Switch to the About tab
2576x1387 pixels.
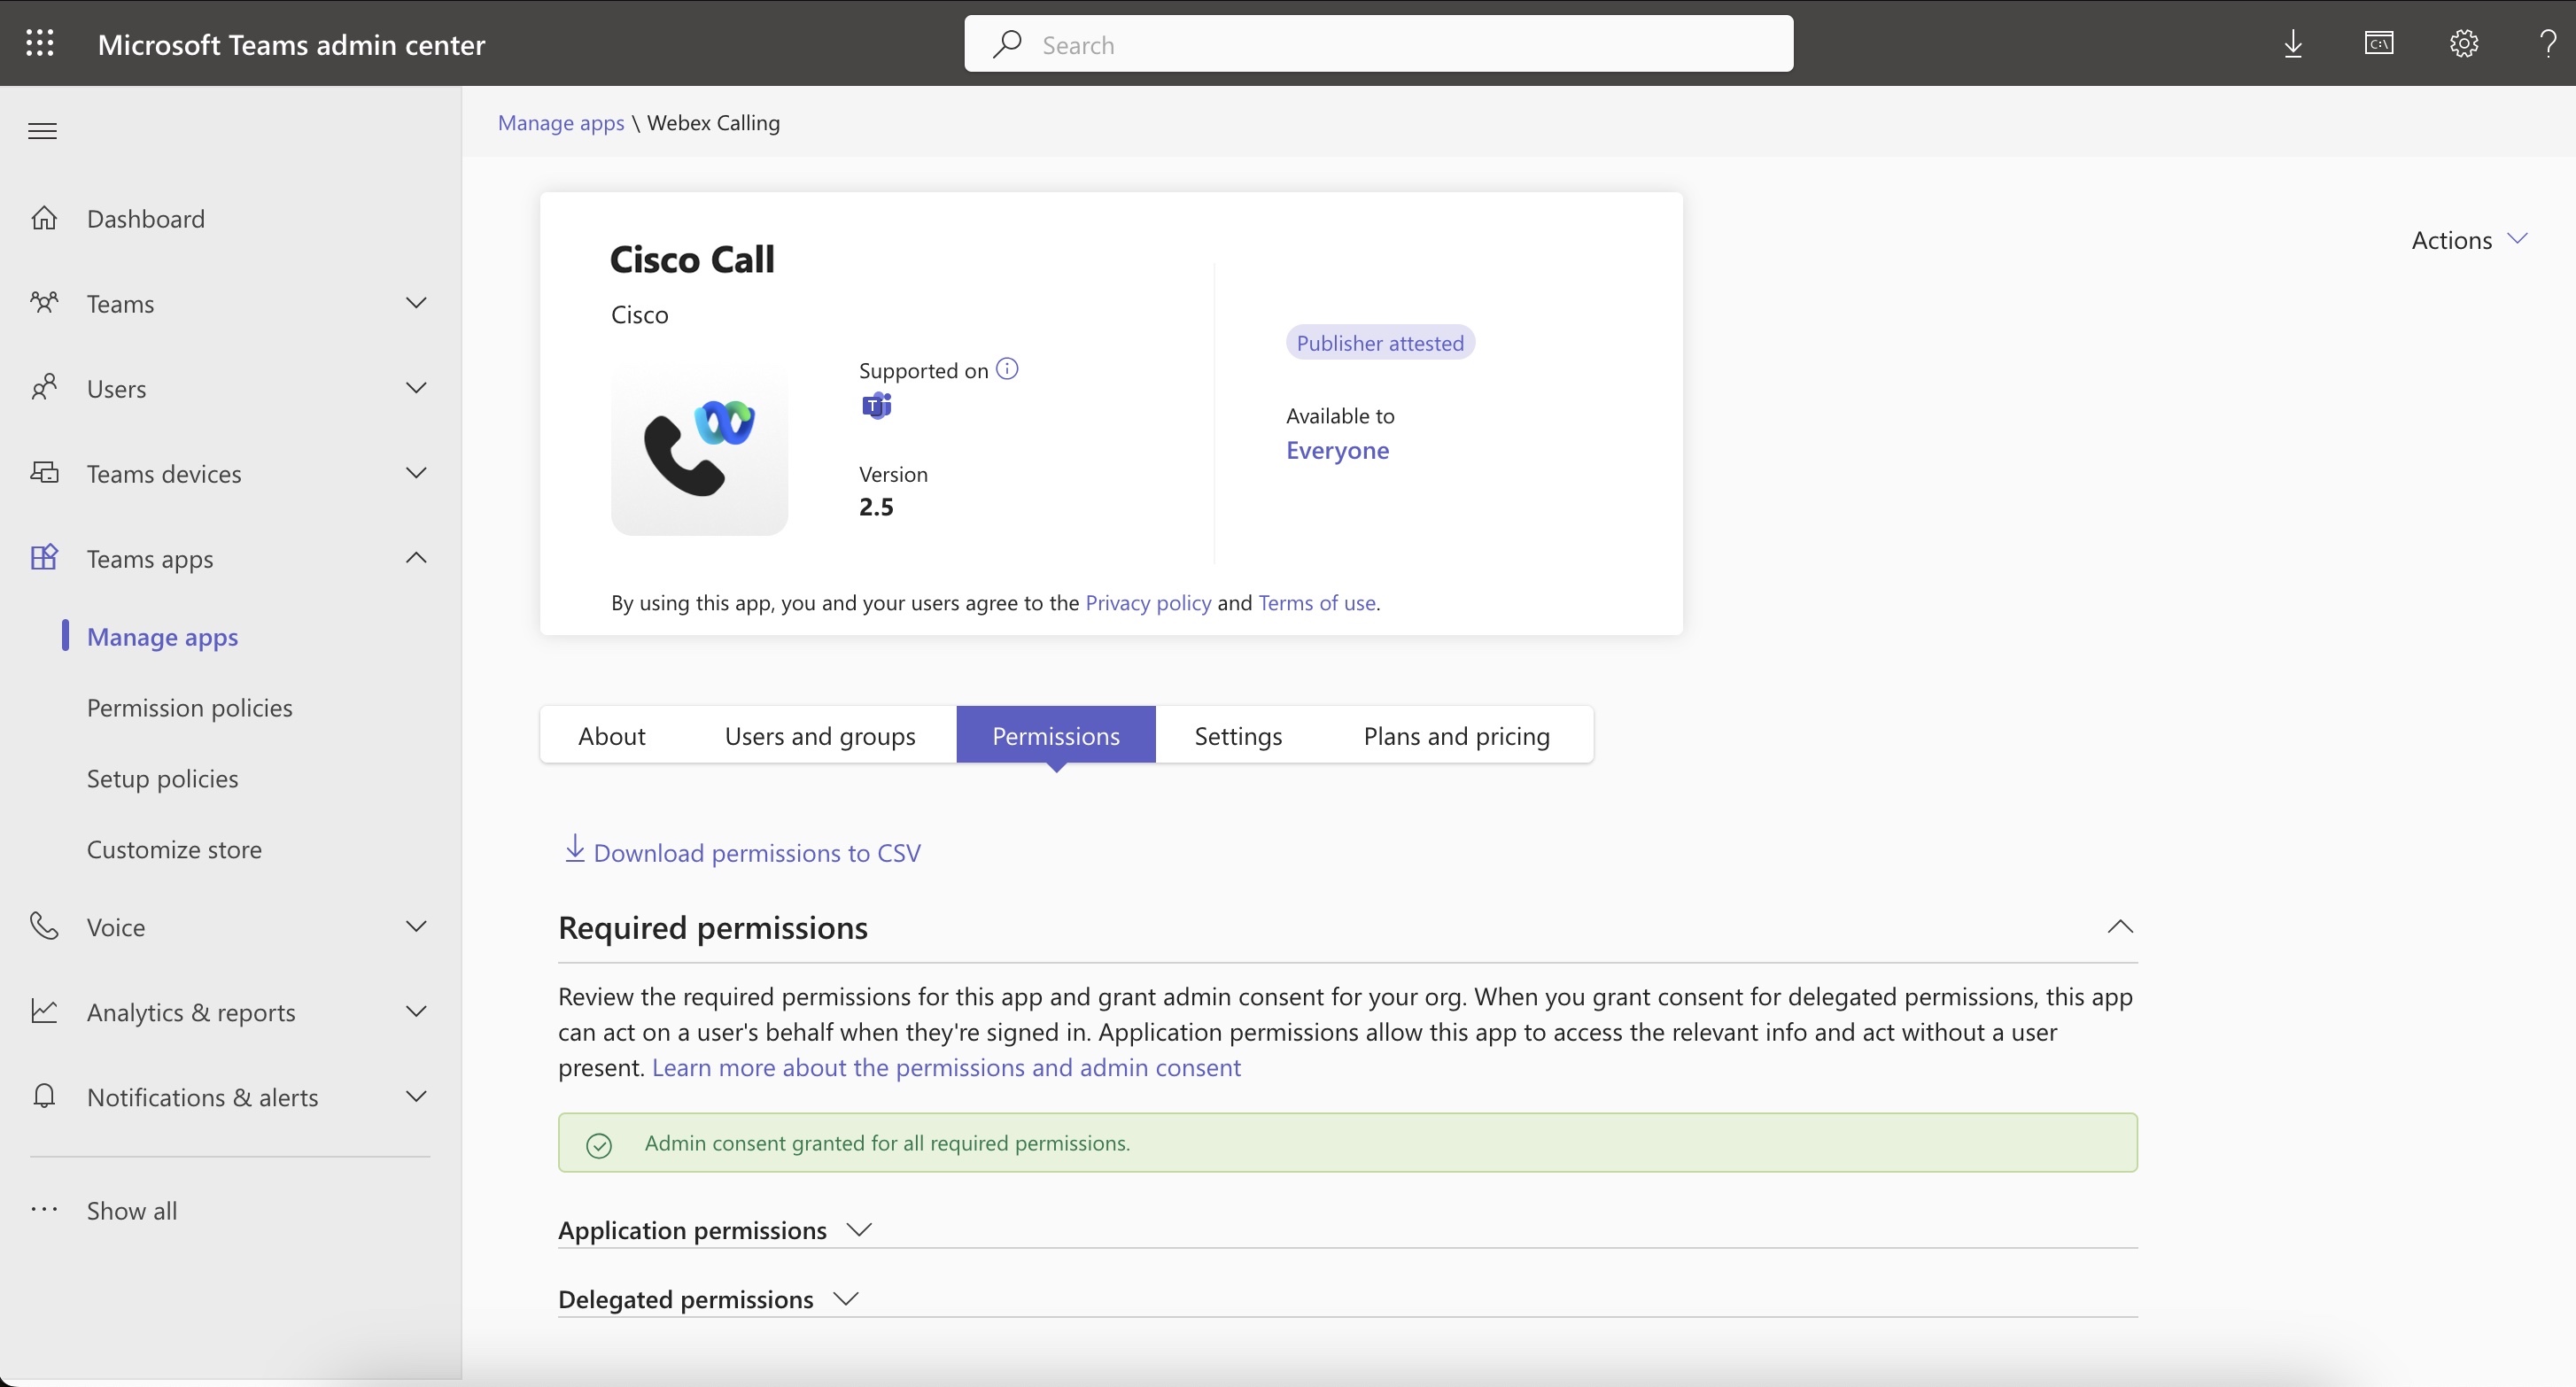pos(609,732)
